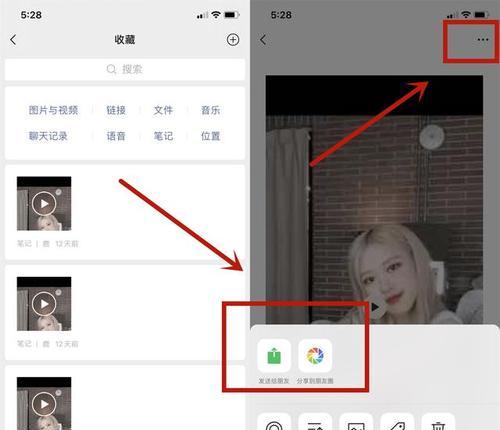Tap the green 发送给朋友 share icon
Screen dimensions: 500x430
274,355
